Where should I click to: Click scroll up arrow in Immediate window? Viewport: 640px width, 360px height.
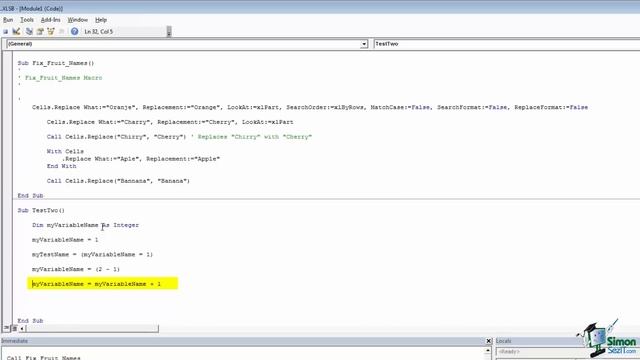[488, 351]
